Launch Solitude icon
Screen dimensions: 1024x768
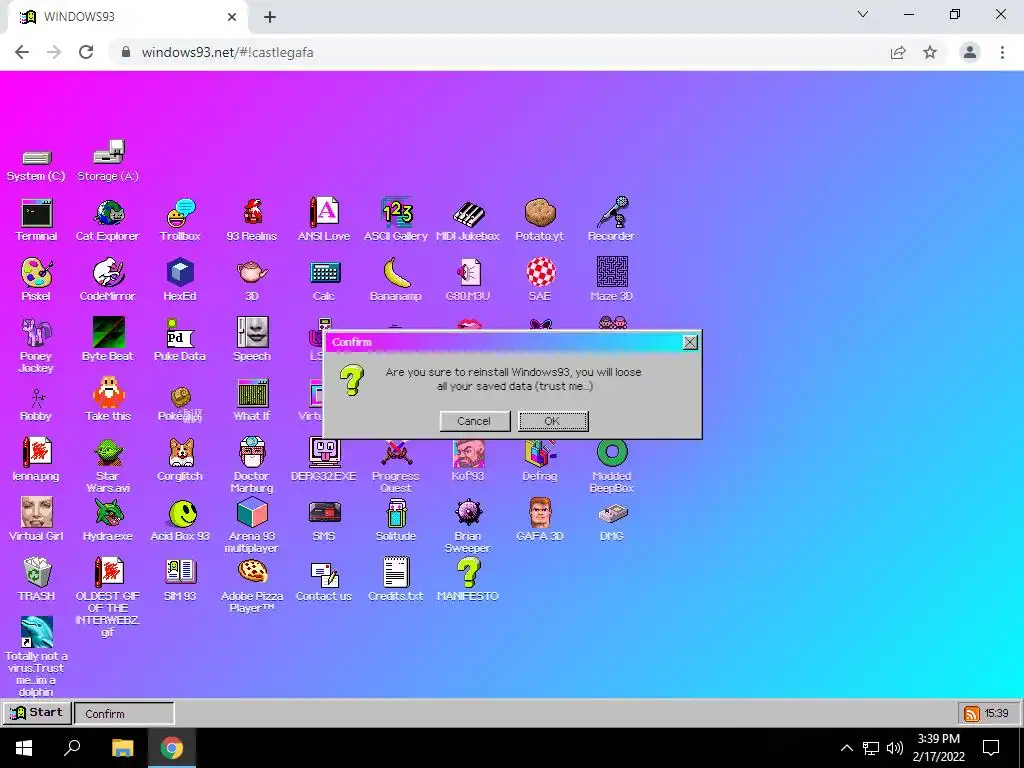click(396, 513)
